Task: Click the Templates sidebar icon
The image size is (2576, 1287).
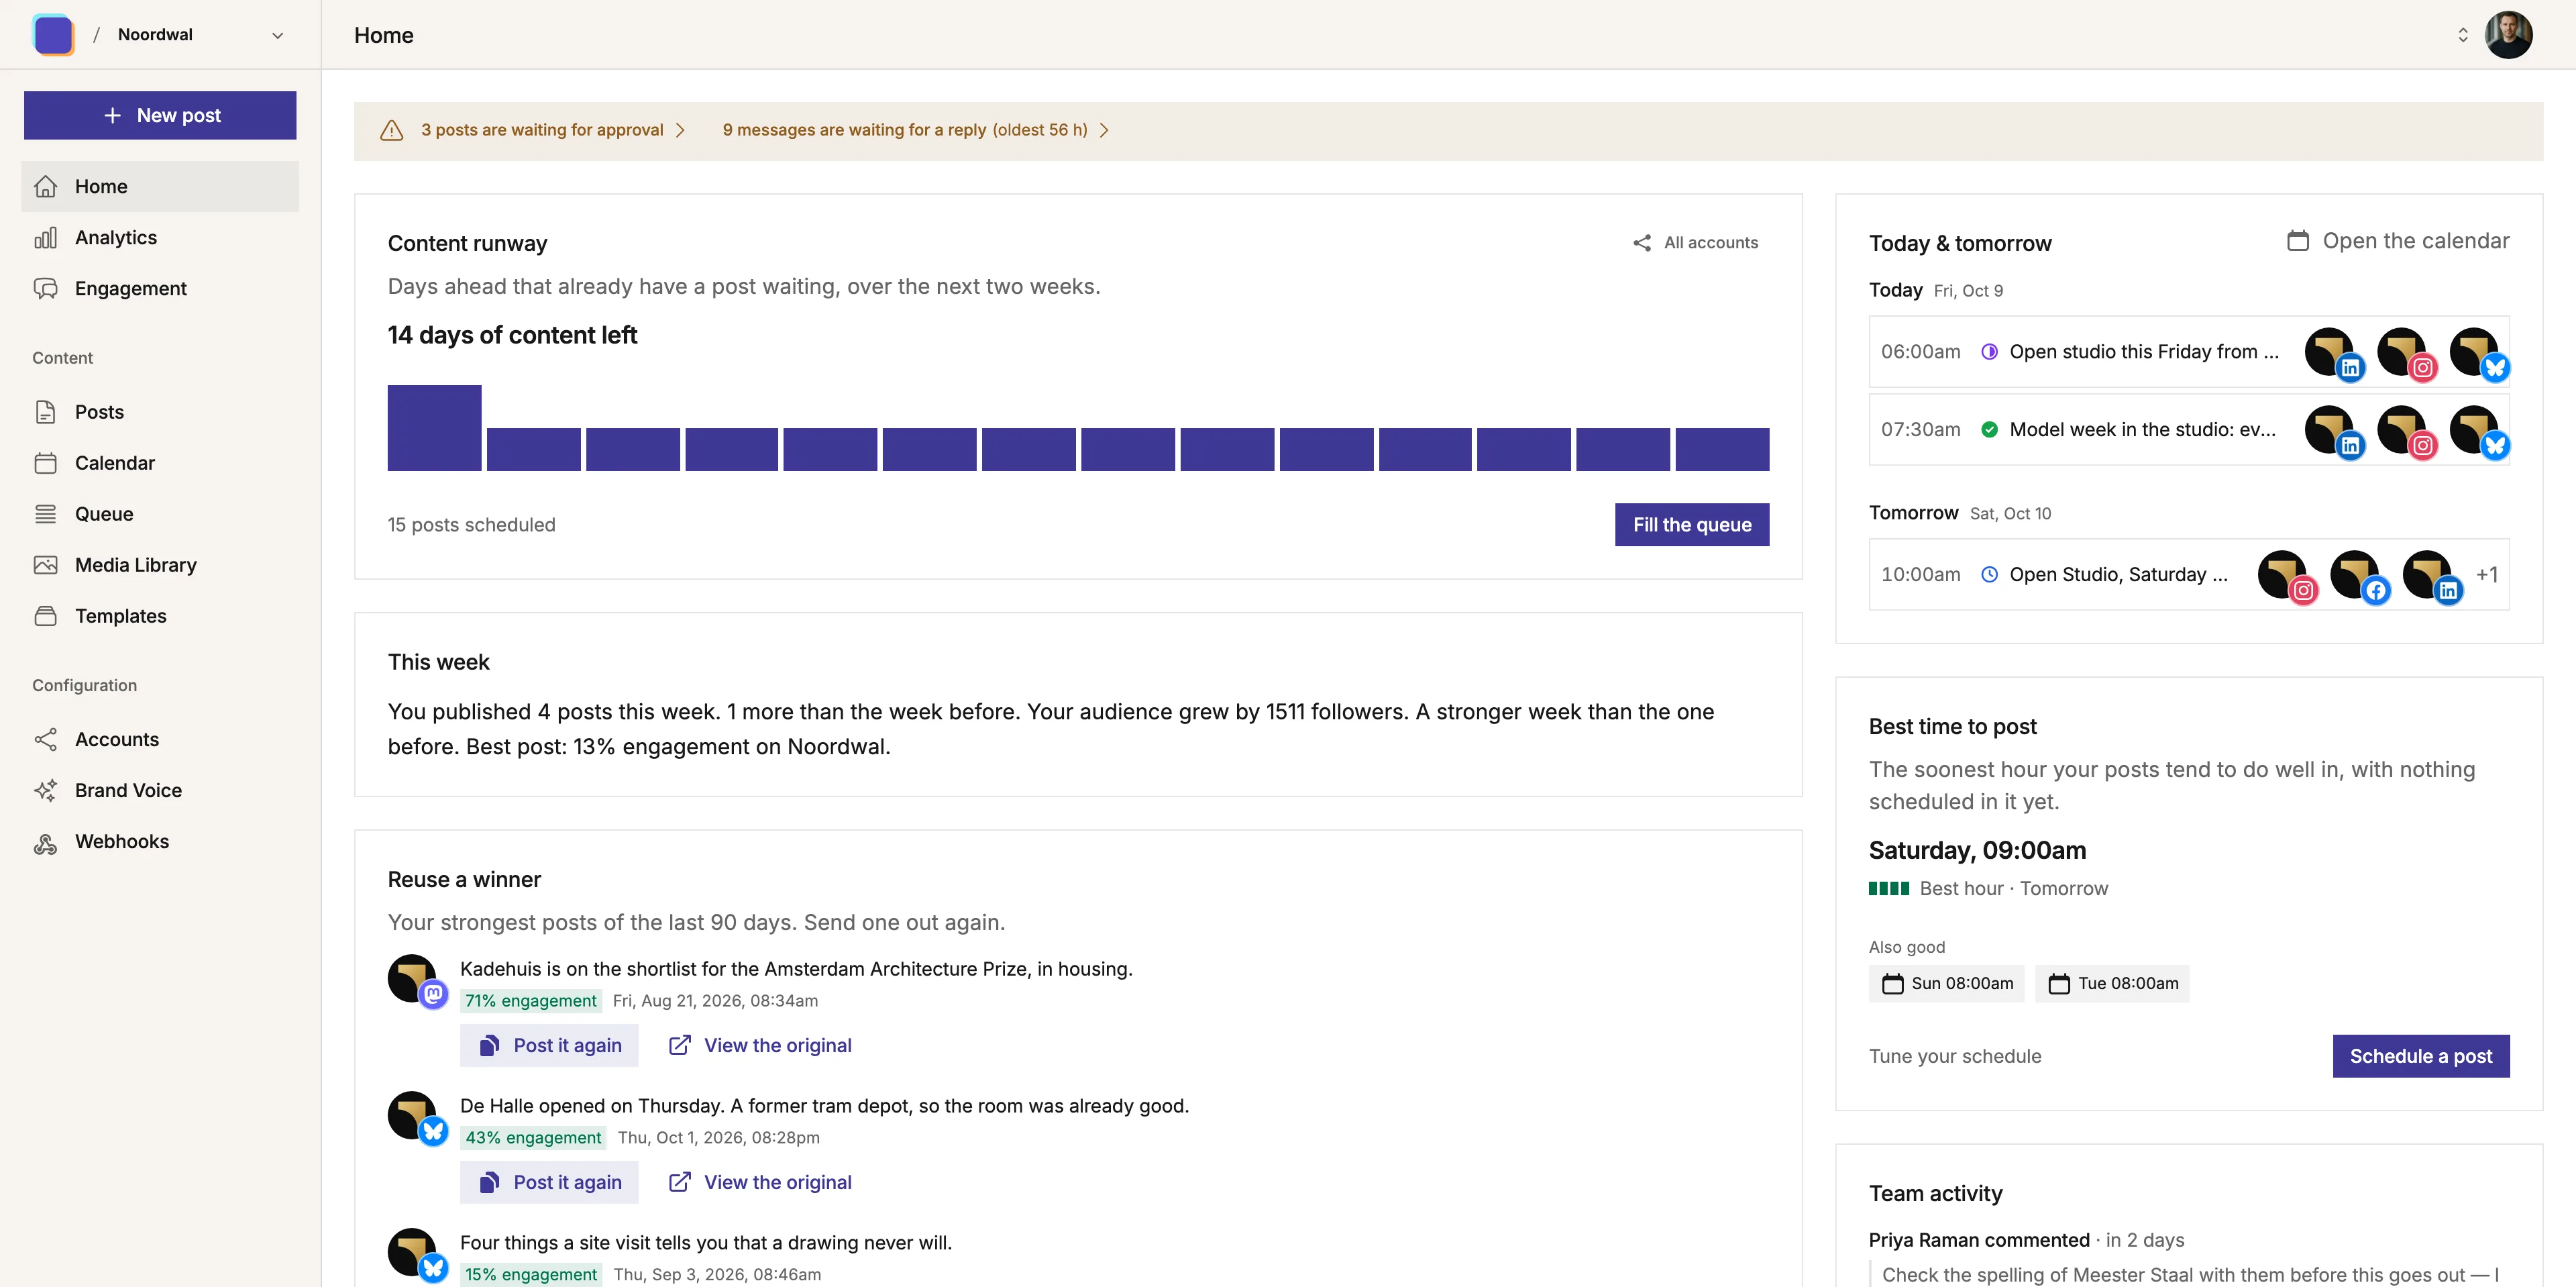Action: (x=45, y=616)
